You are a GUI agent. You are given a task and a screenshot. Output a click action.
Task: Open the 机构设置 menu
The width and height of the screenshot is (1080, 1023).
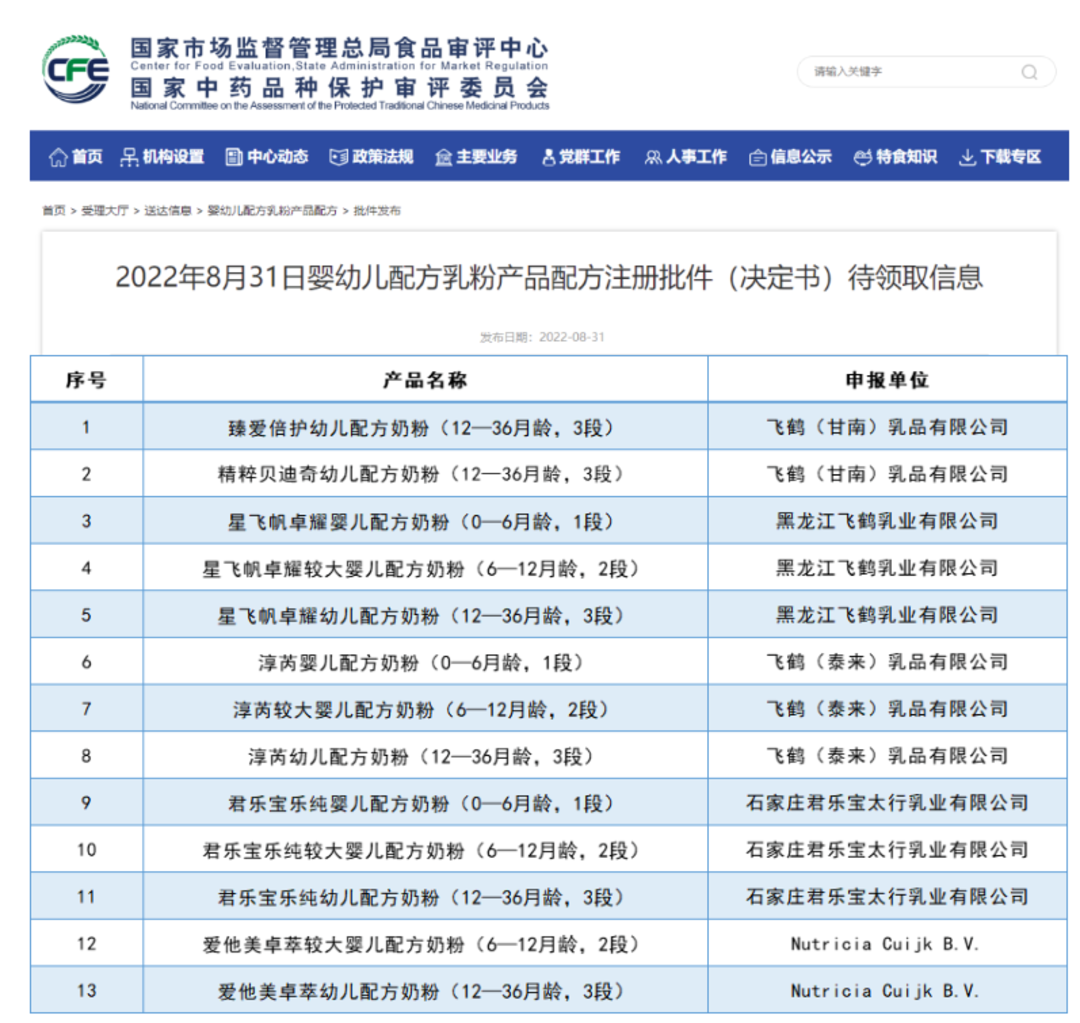pyautogui.click(x=174, y=157)
